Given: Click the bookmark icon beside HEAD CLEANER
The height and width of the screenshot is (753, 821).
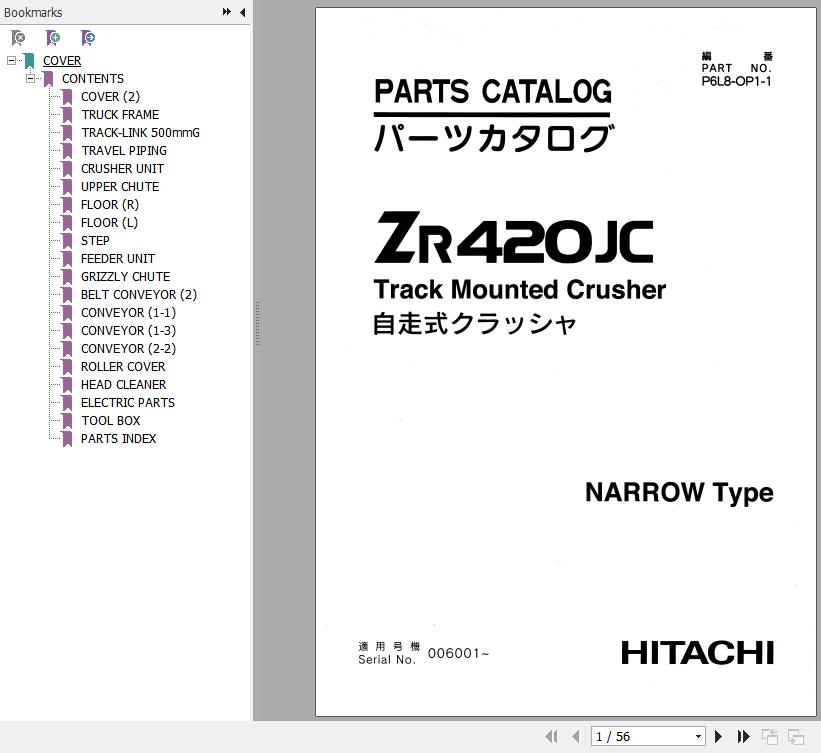Looking at the screenshot, I should (66, 385).
